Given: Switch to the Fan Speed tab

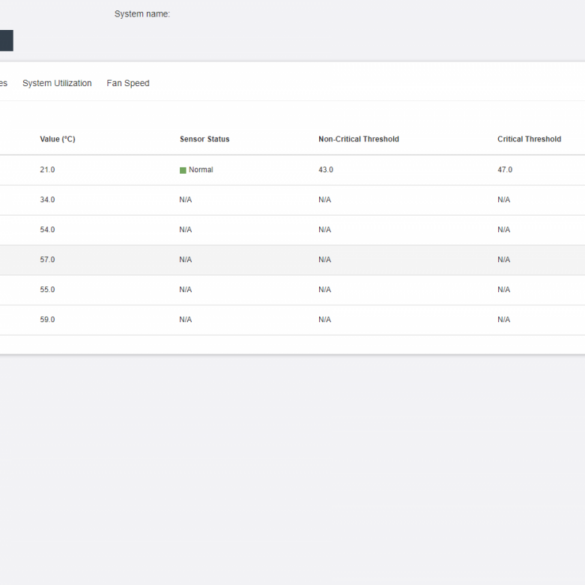Looking at the screenshot, I should [x=128, y=83].
